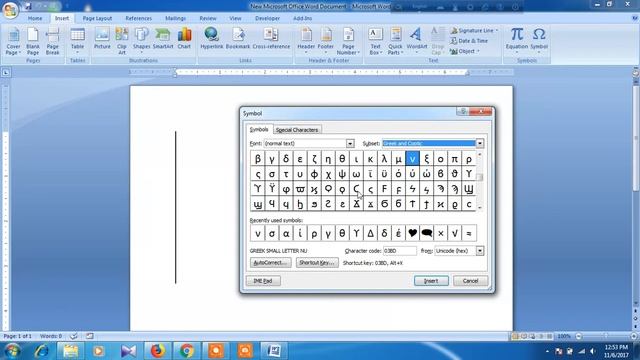640x360 pixels.
Task: Click the document zoom slider
Action: point(606,336)
